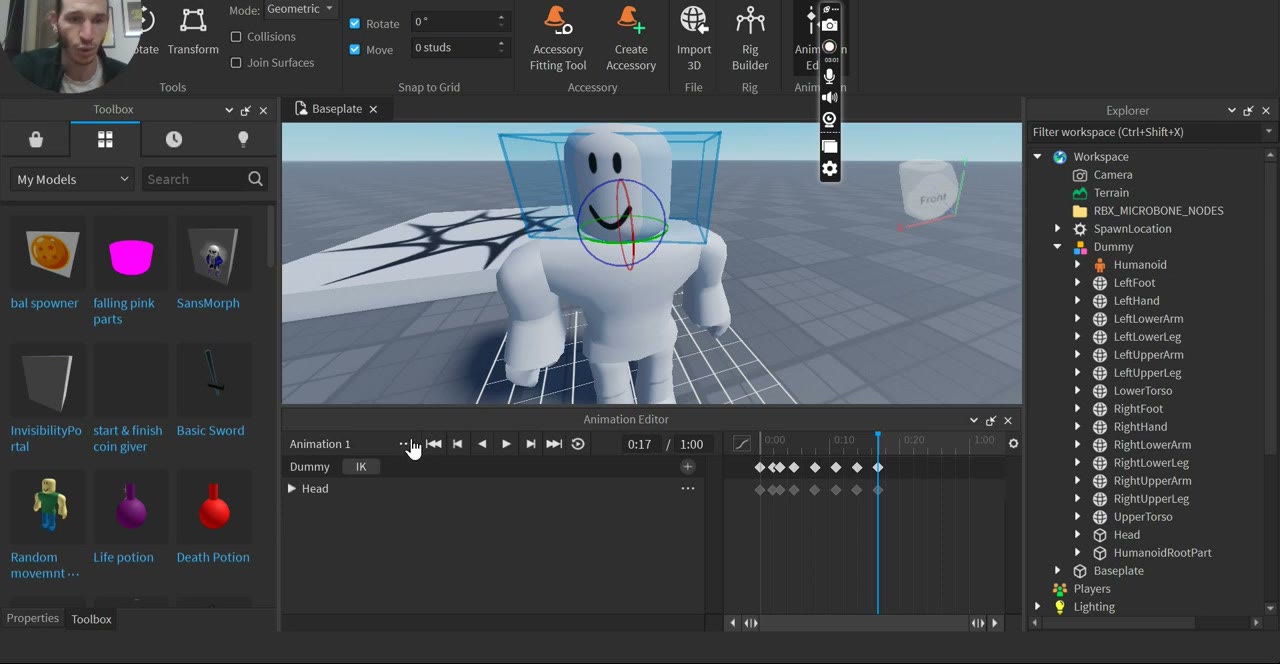This screenshot has width=1280, height=664.
Task: Open the Toolbox Creations lightbulb tab
Action: click(x=243, y=140)
